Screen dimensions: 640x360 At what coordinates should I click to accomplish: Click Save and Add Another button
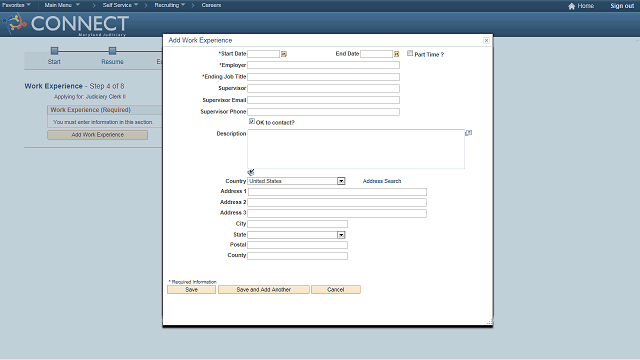pyautogui.click(x=264, y=289)
